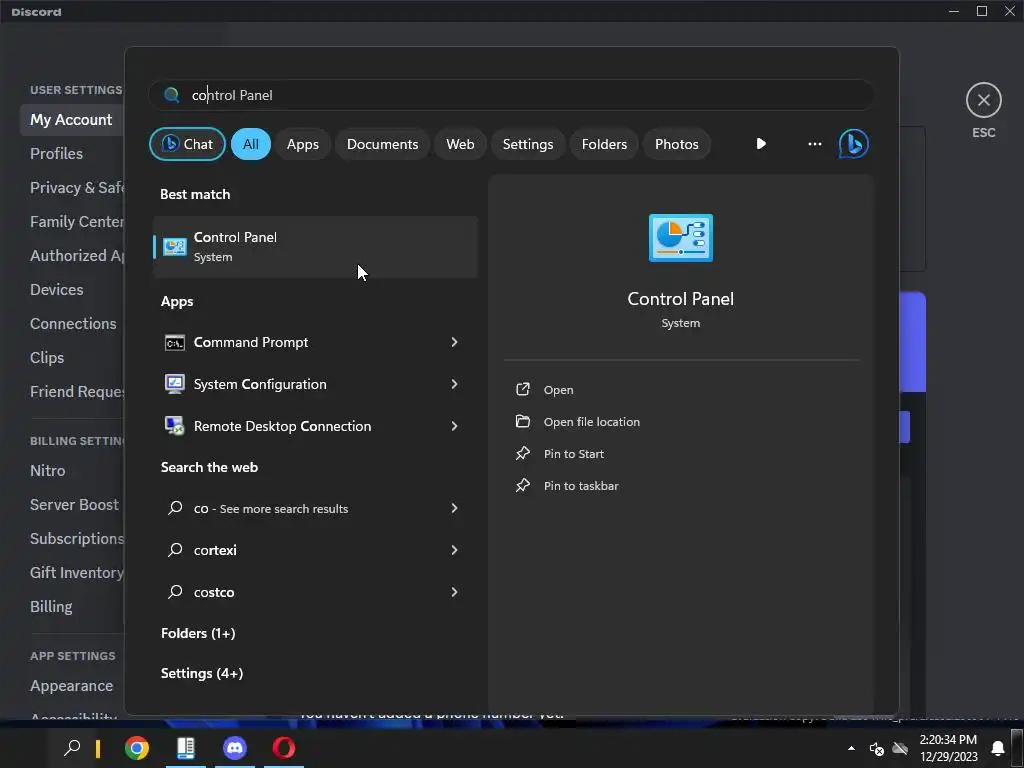Click the play arrow next to filter tabs
1024x768 pixels.
pos(761,144)
